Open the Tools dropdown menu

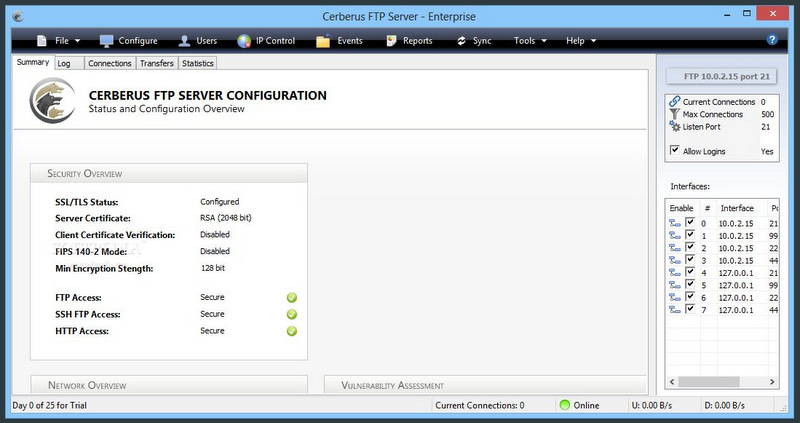pyautogui.click(x=530, y=41)
